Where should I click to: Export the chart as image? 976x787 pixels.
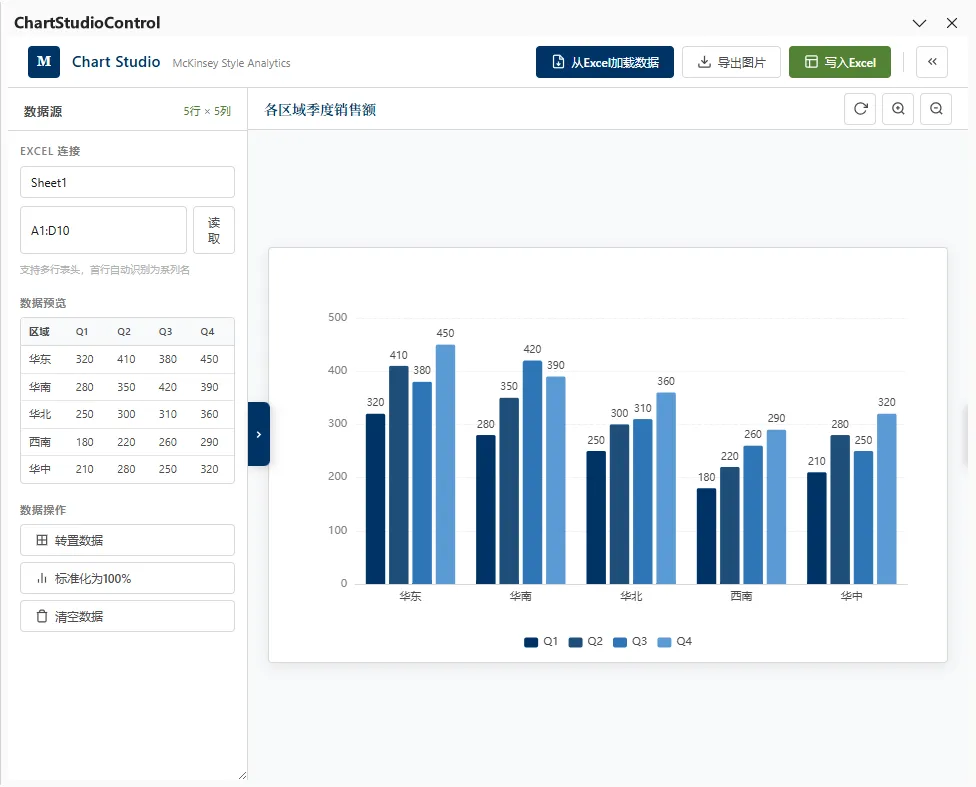click(731, 62)
